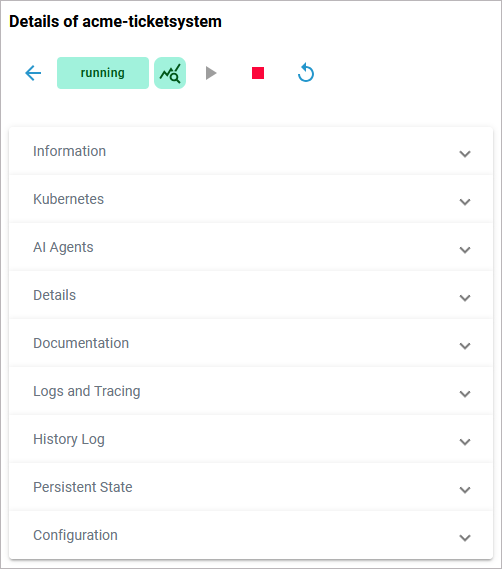502x569 pixels.
Task: Go back using the blue arrow icon
Action: tap(33, 73)
